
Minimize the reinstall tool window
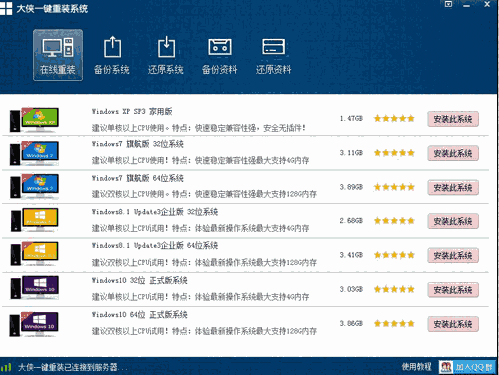(x=467, y=5)
